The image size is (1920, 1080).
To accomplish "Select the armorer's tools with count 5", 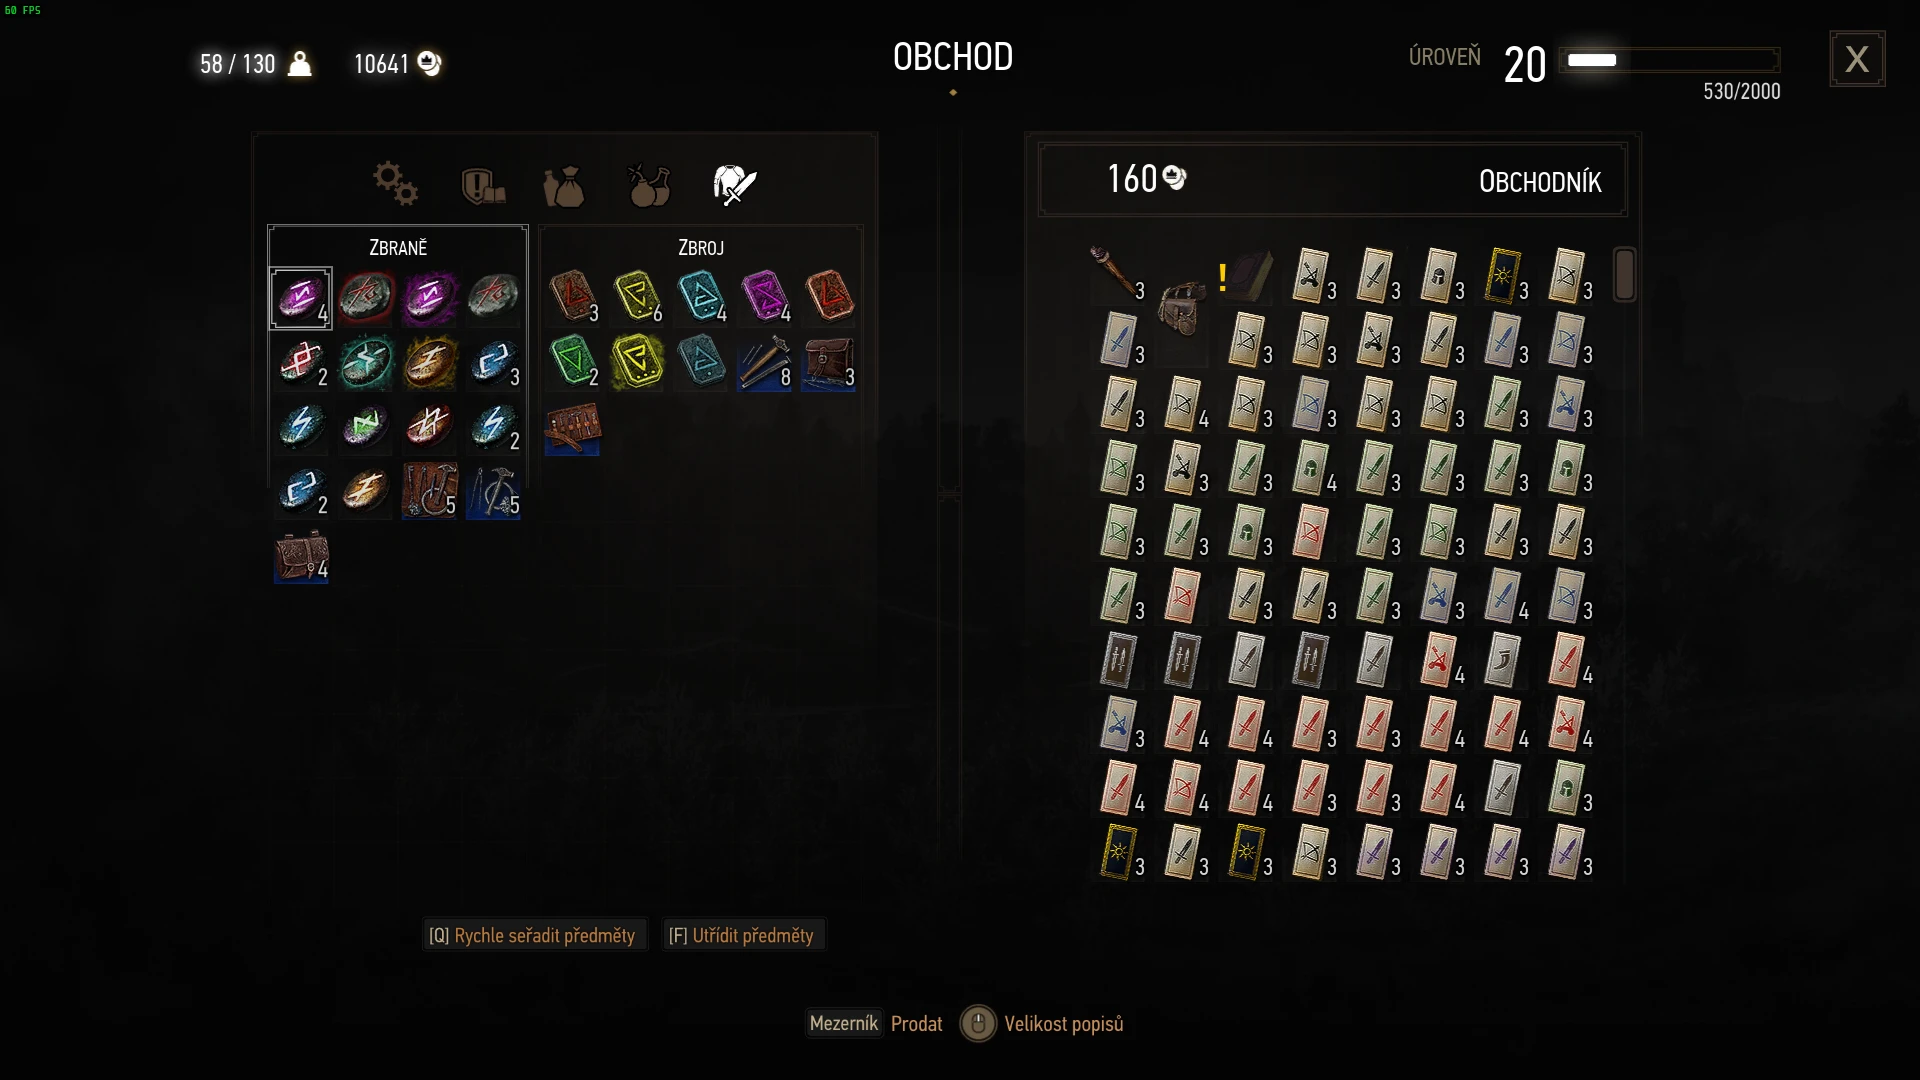I will pos(429,490).
